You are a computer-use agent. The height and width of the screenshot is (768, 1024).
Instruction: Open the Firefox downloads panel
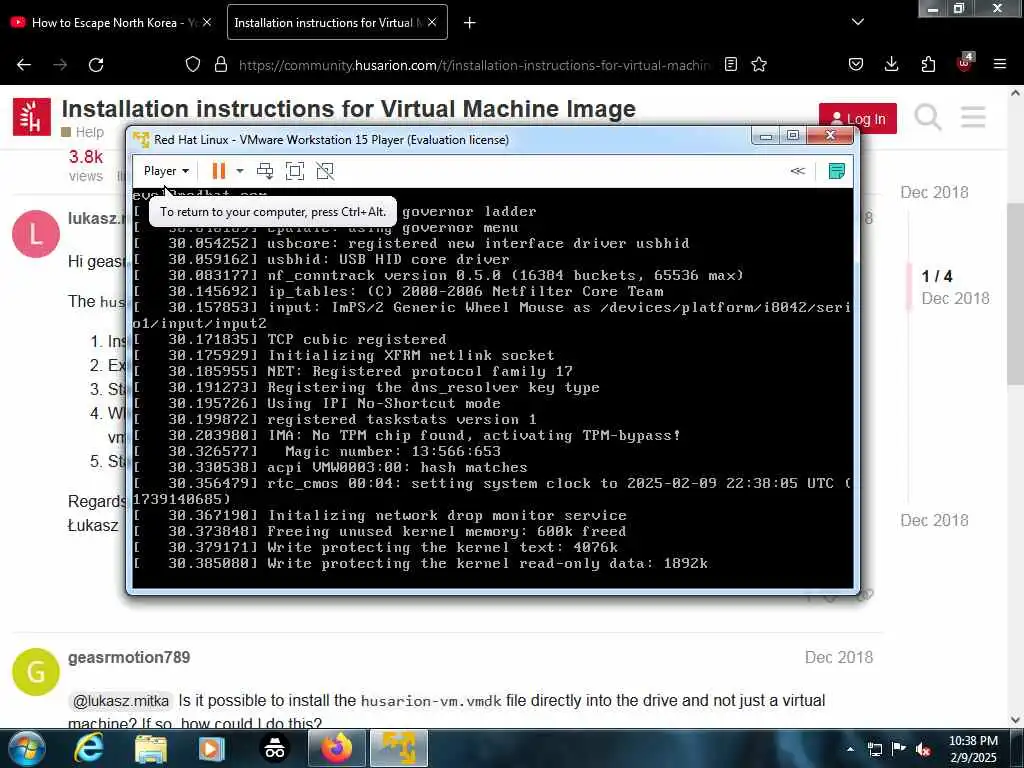tap(891, 65)
